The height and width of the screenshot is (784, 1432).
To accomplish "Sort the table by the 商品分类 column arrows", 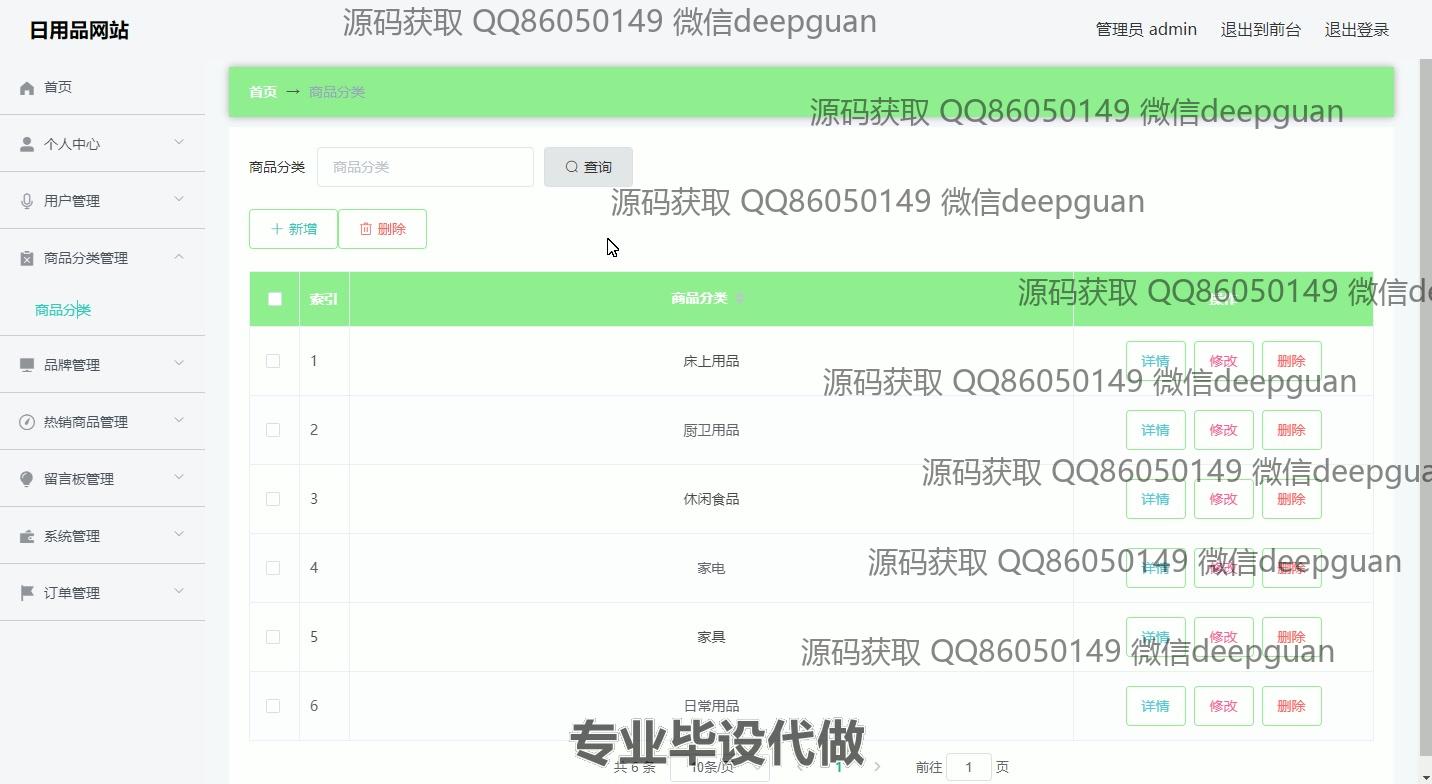I will 740,298.
